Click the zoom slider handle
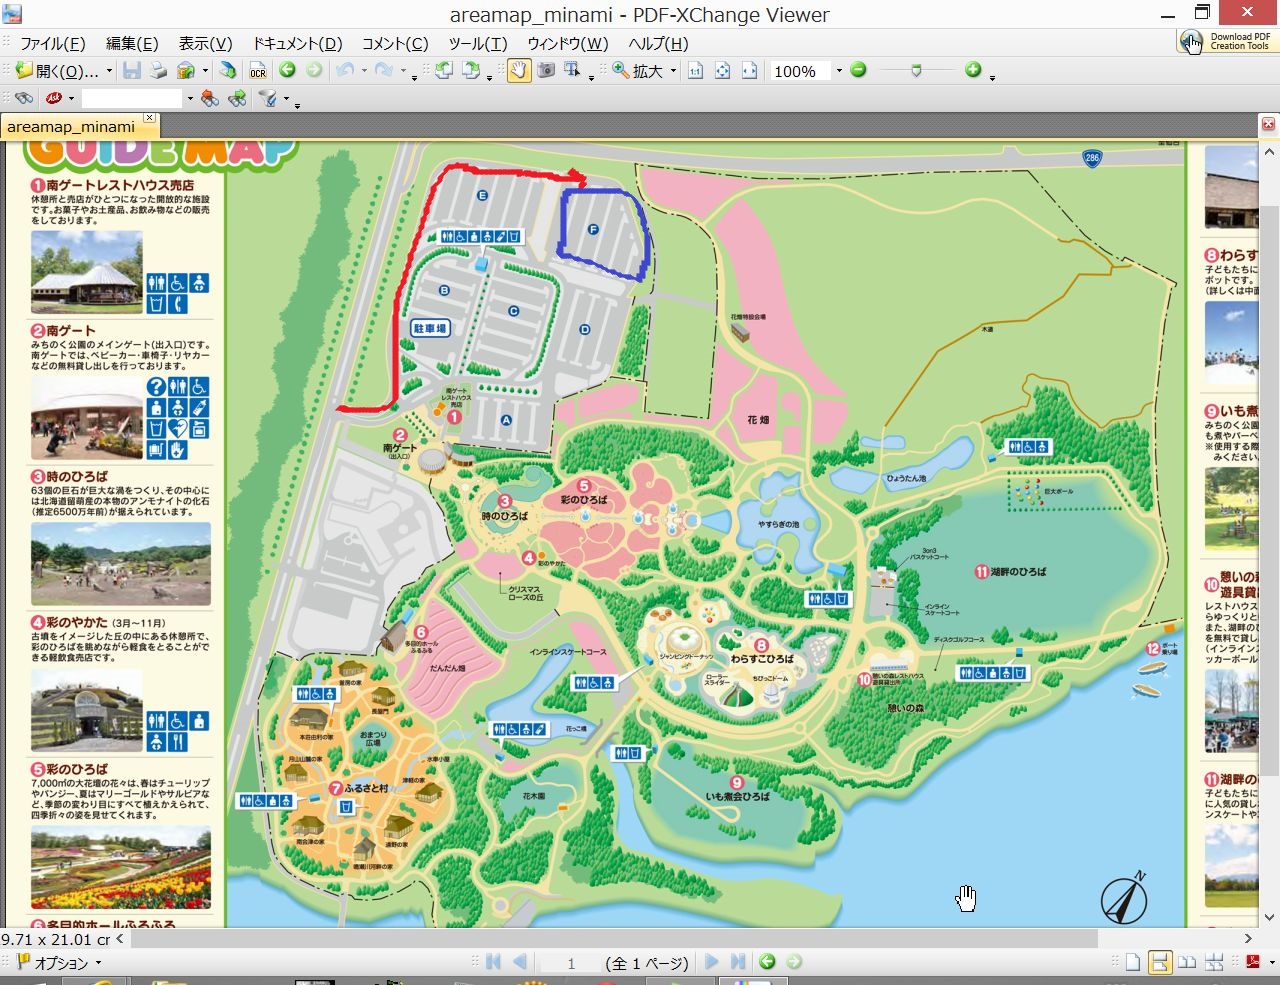The image size is (1280, 985). [x=916, y=70]
